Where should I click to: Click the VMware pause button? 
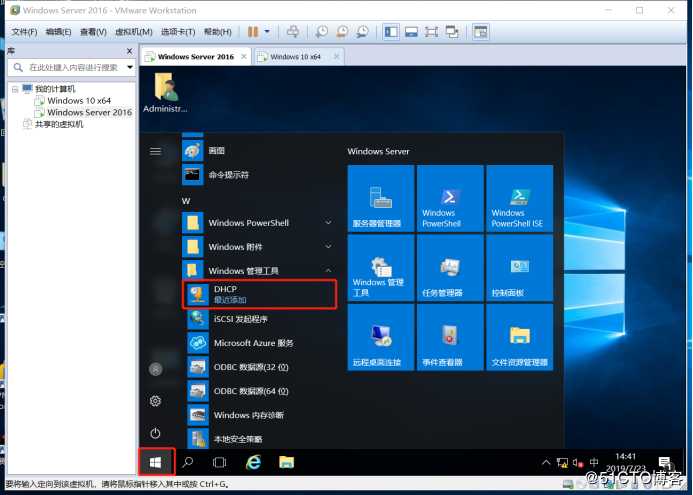(253, 32)
